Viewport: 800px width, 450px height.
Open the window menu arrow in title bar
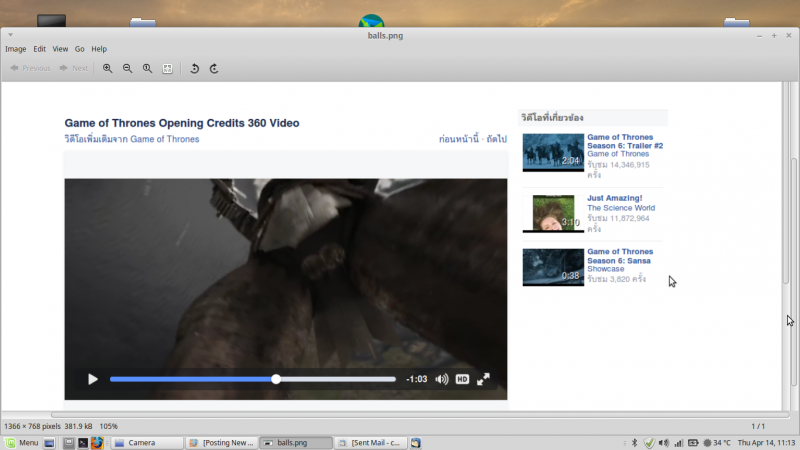10,35
